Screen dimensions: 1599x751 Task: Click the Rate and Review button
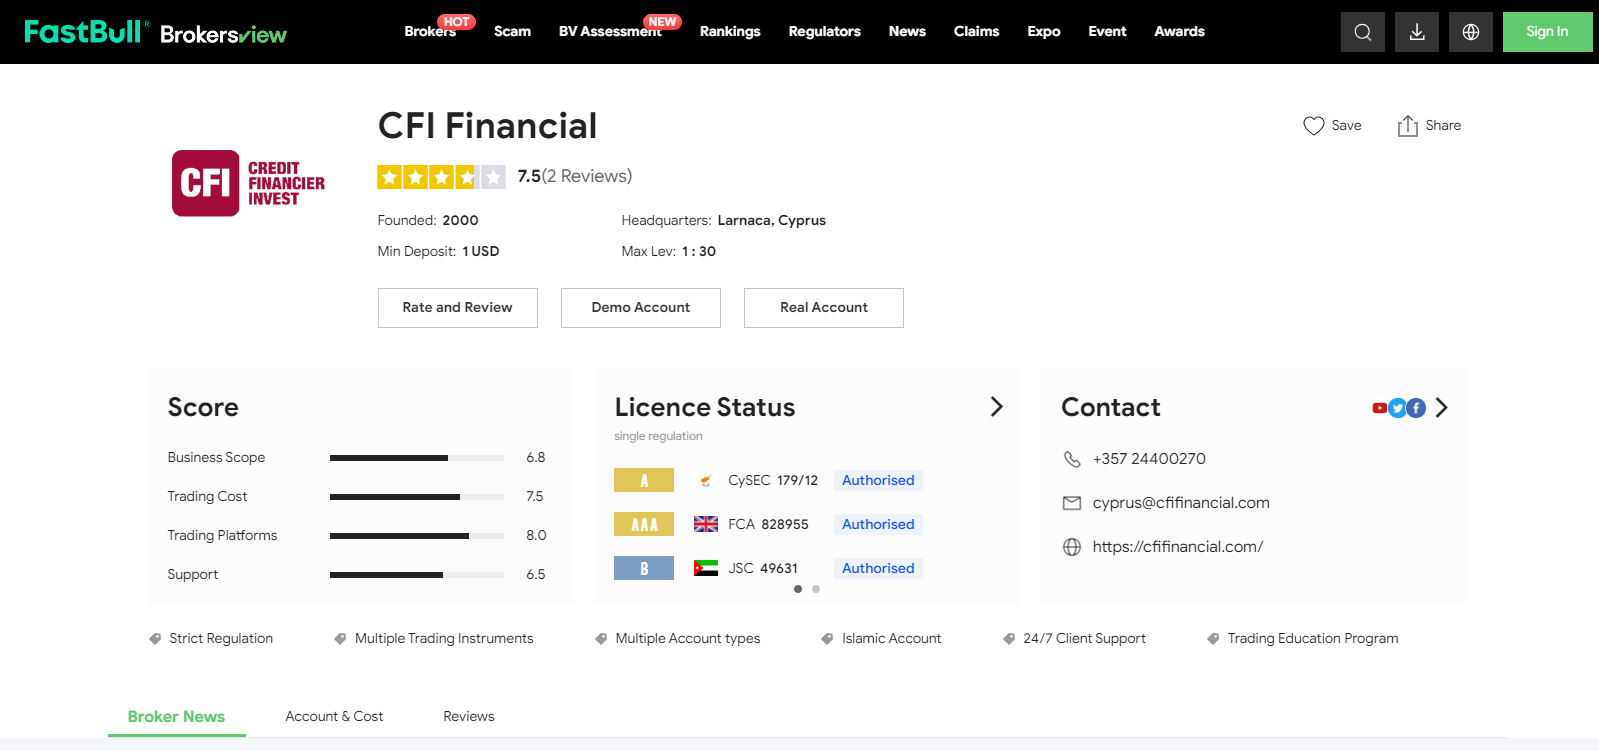(x=457, y=308)
